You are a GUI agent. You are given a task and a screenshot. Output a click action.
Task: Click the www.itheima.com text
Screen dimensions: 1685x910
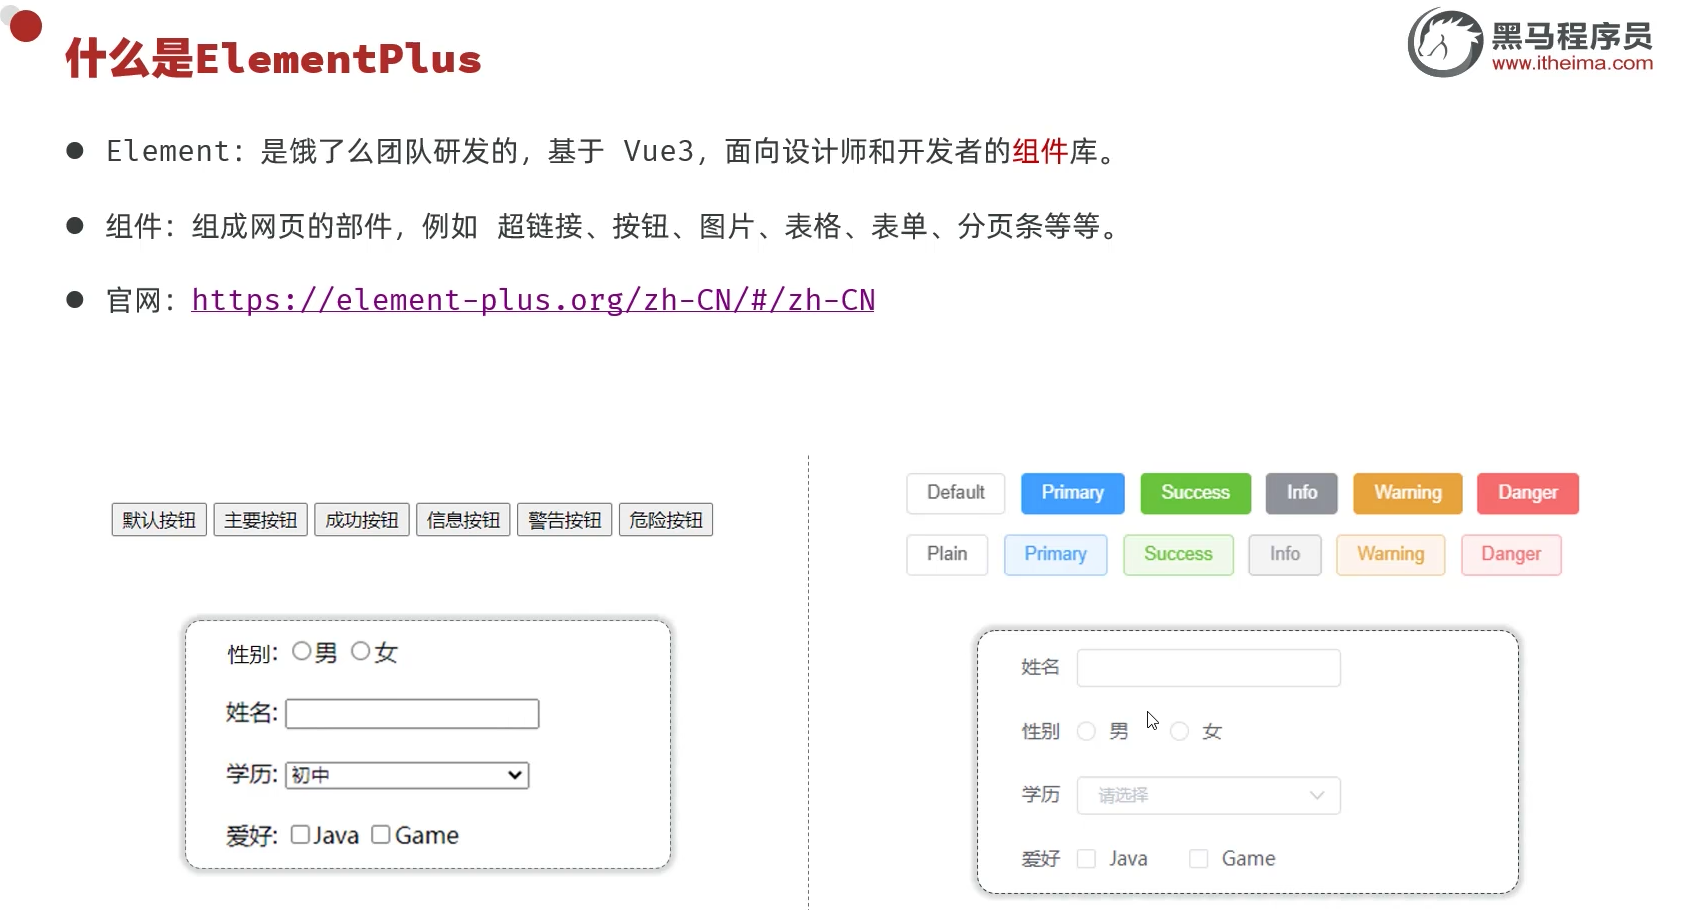pyautogui.click(x=1572, y=63)
